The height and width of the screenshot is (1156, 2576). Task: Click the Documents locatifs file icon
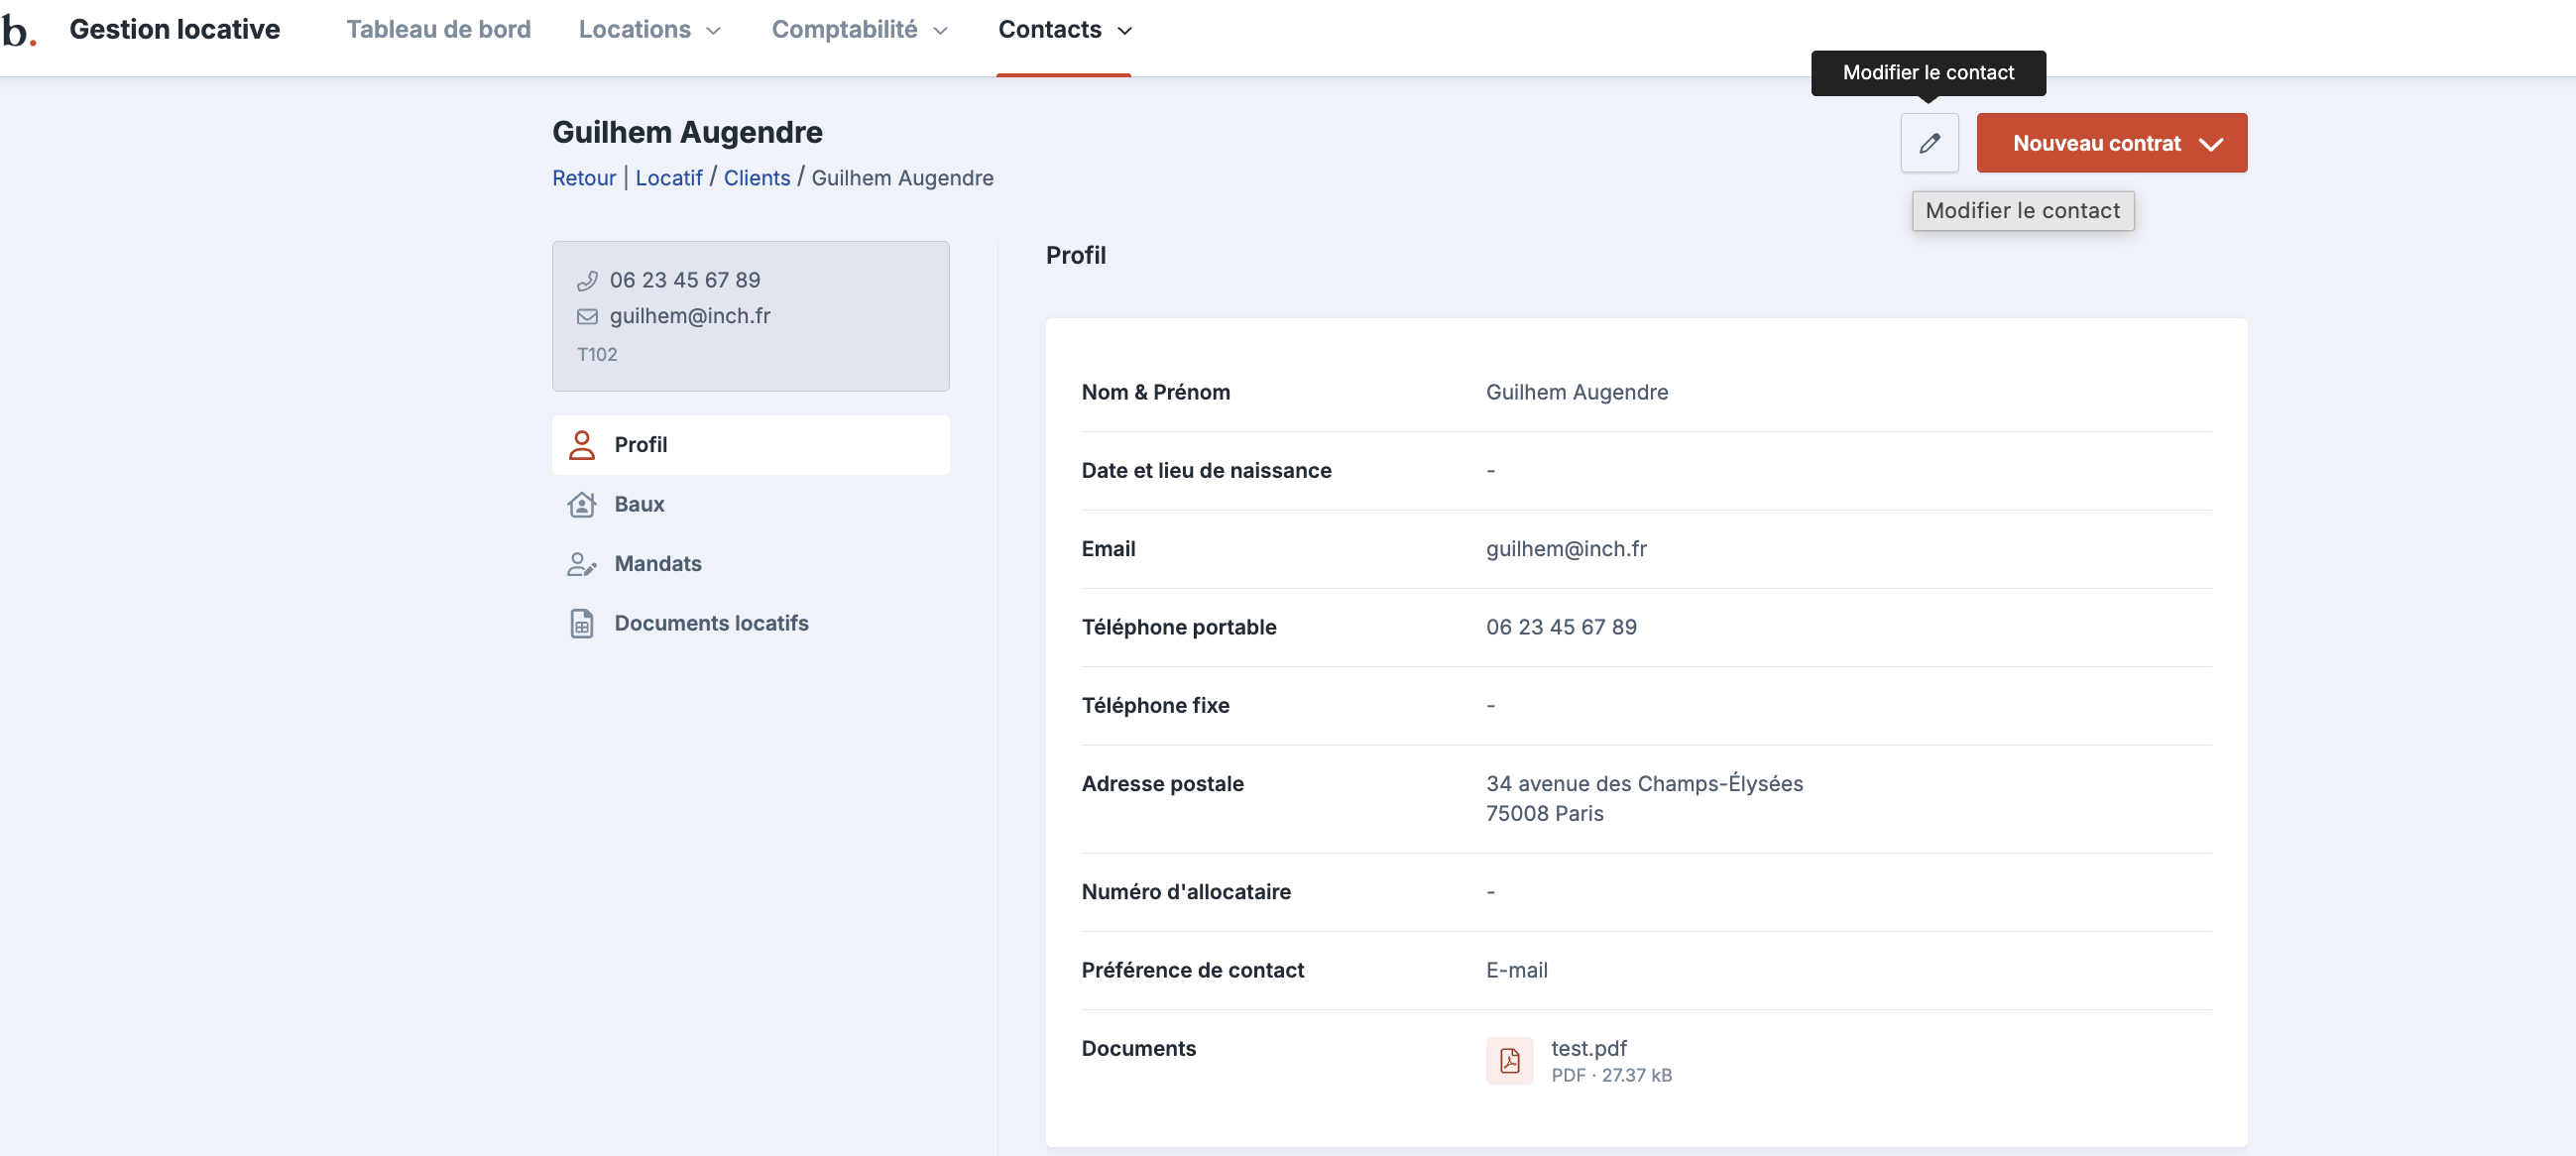581,623
